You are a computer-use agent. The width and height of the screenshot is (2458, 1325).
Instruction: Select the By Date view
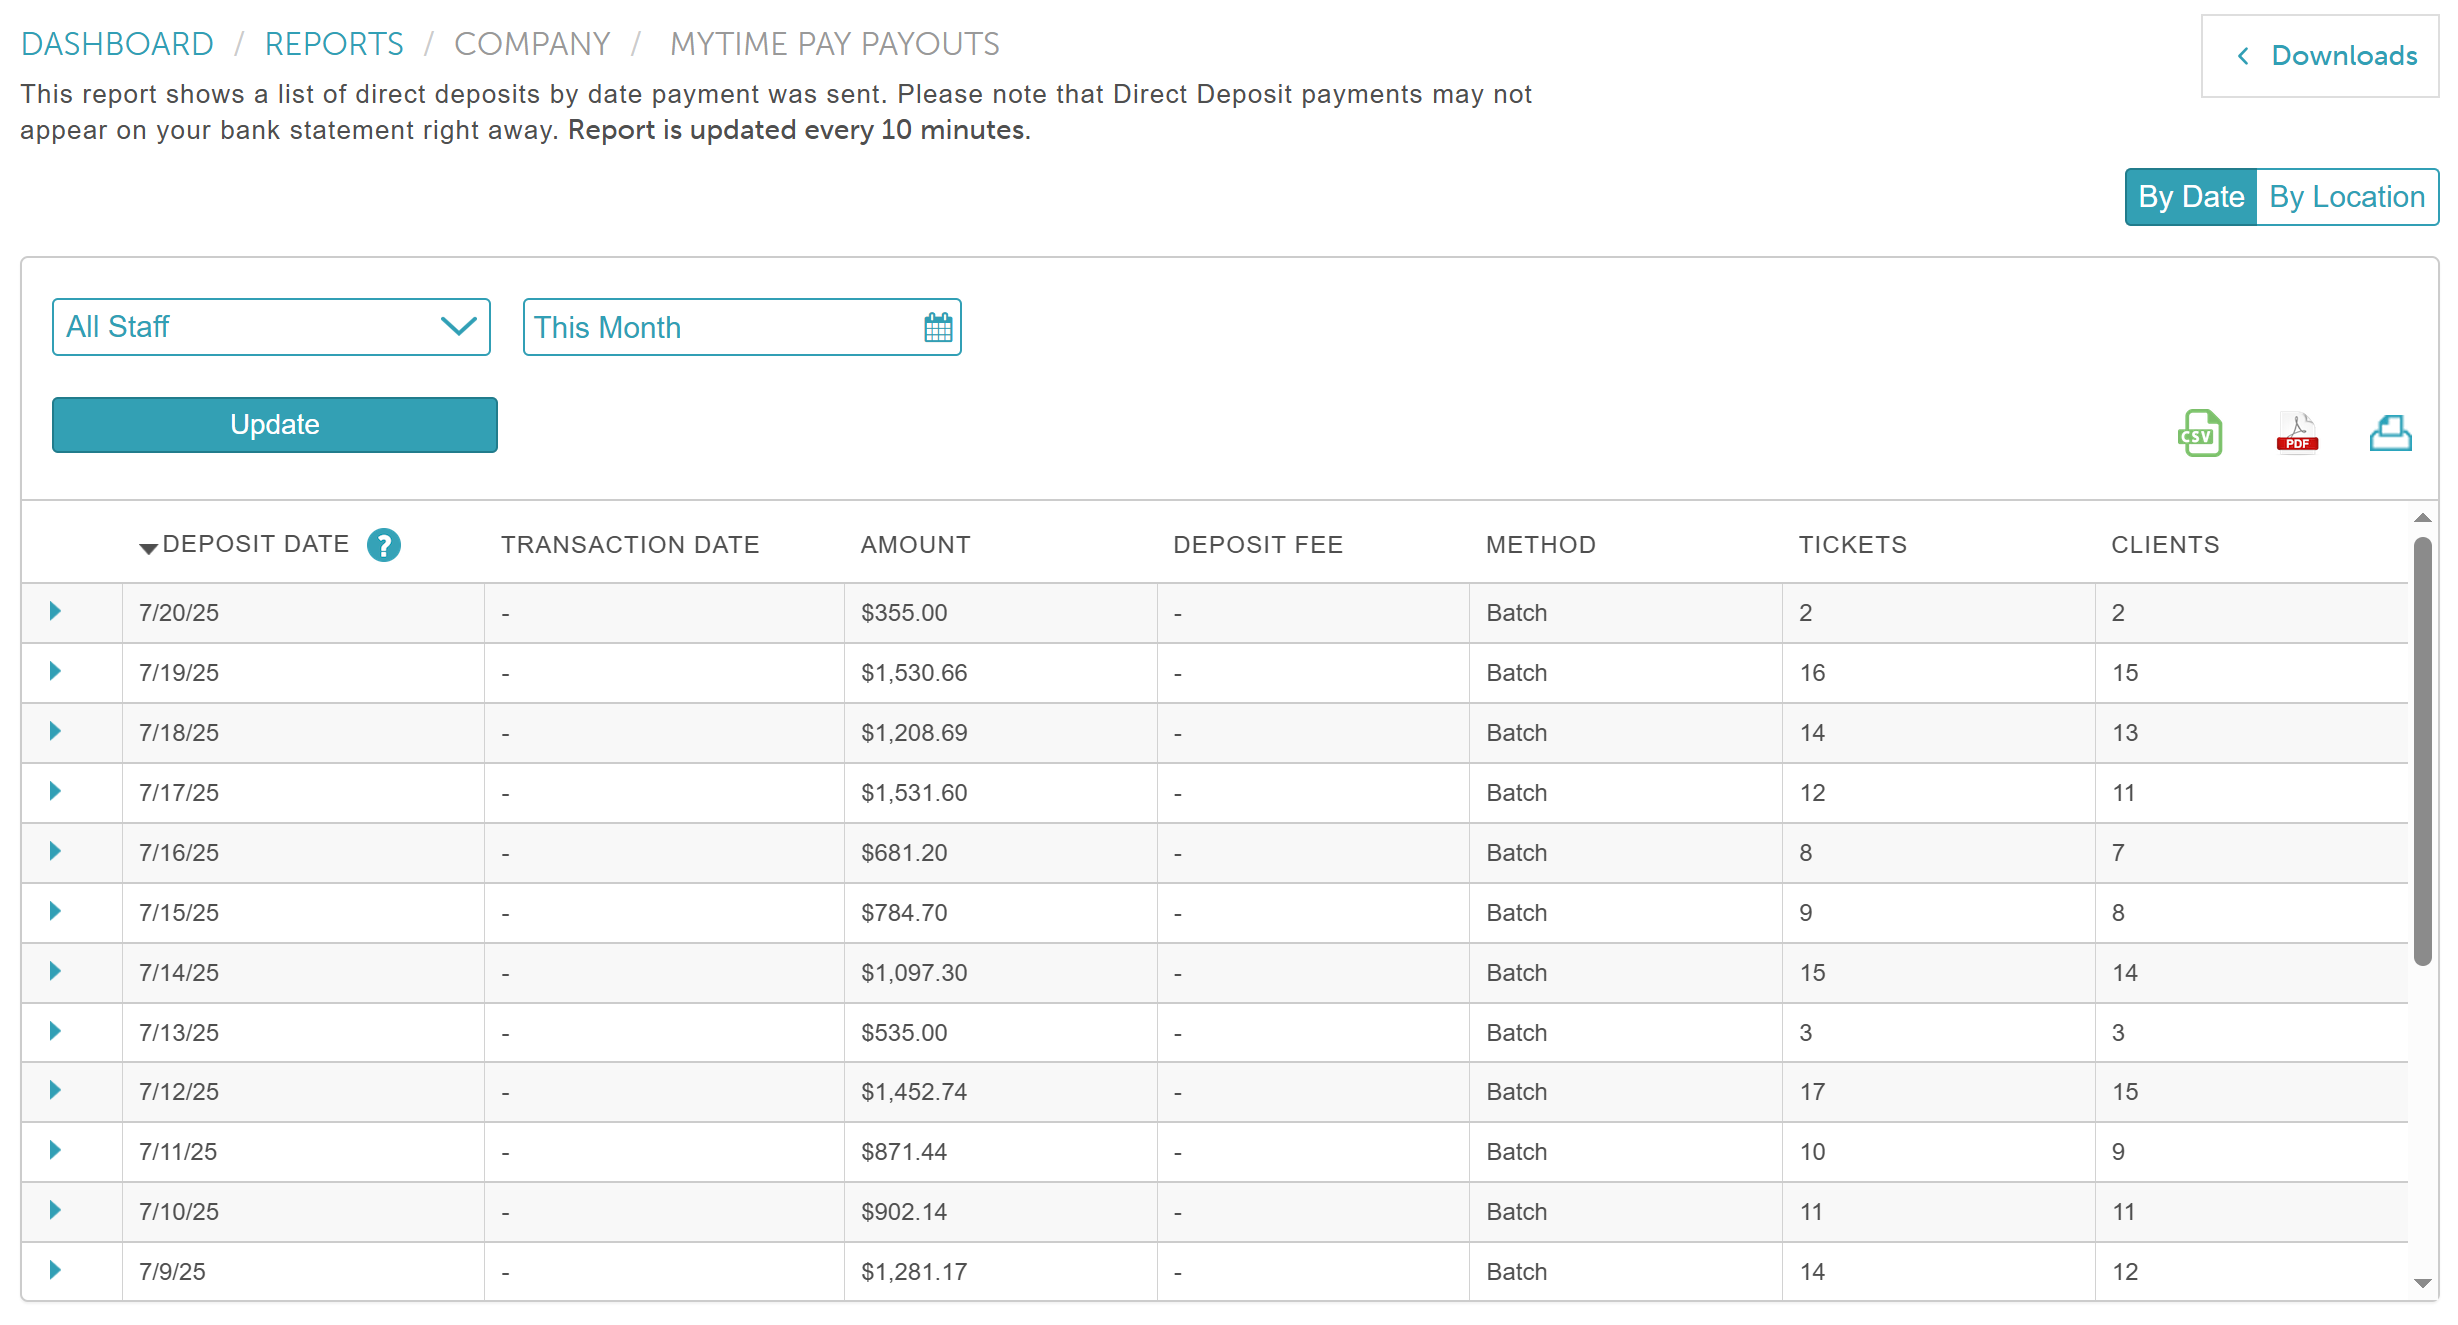[x=2190, y=197]
